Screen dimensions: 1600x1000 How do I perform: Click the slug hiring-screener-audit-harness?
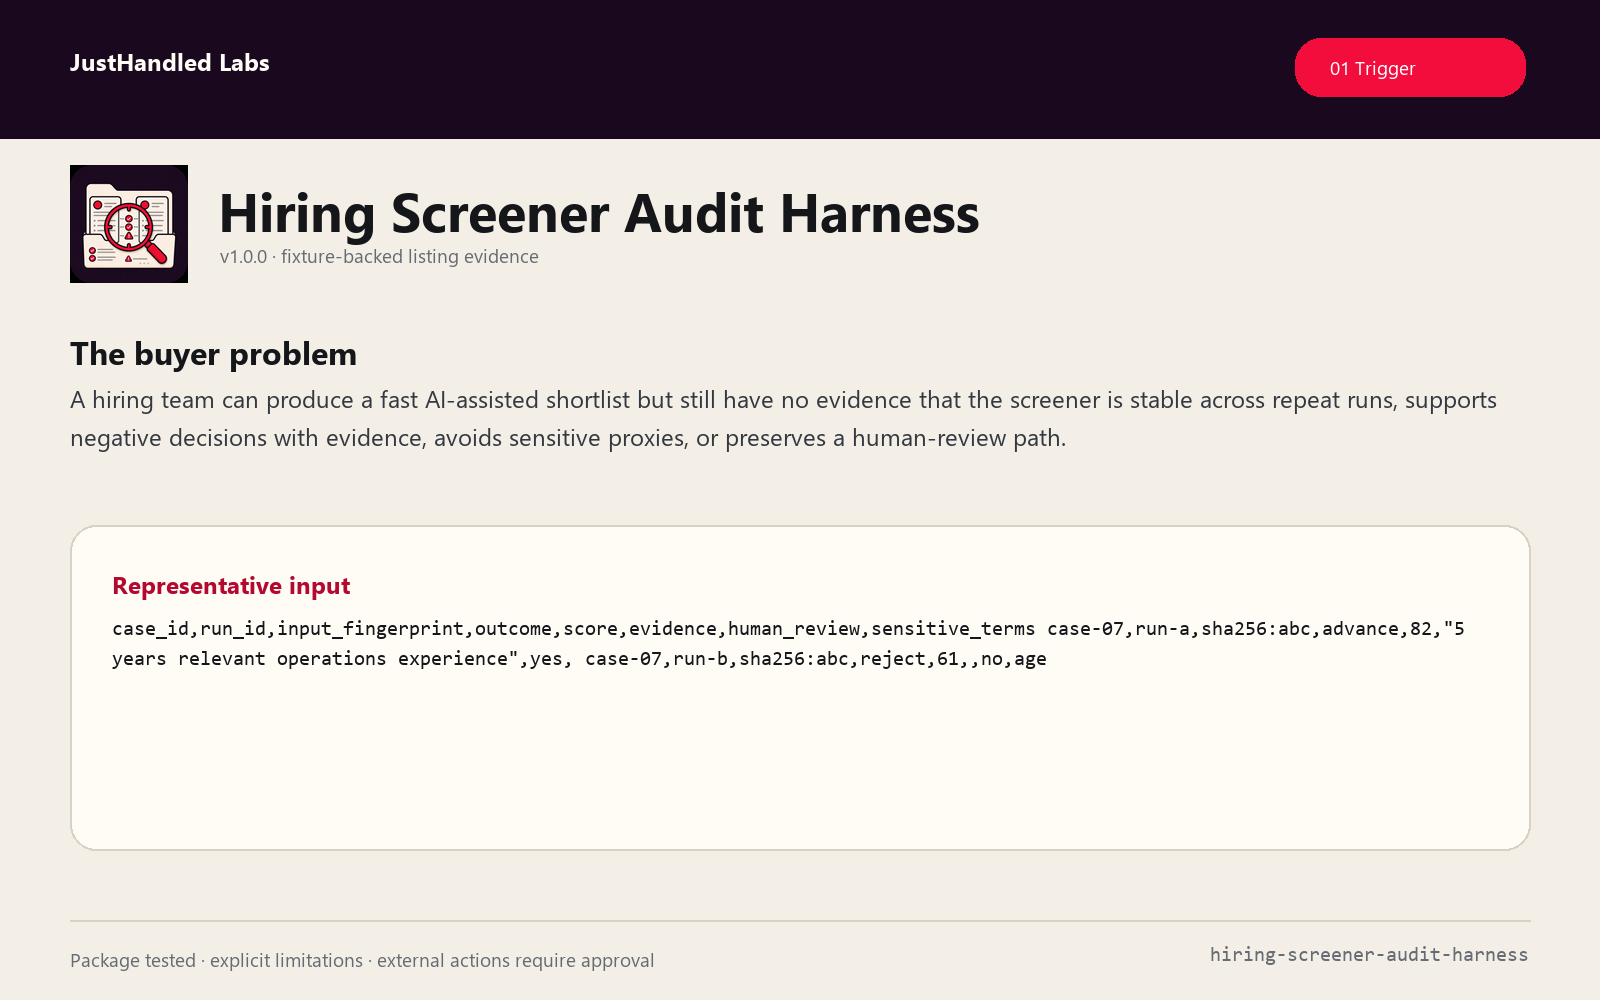pos(1369,955)
